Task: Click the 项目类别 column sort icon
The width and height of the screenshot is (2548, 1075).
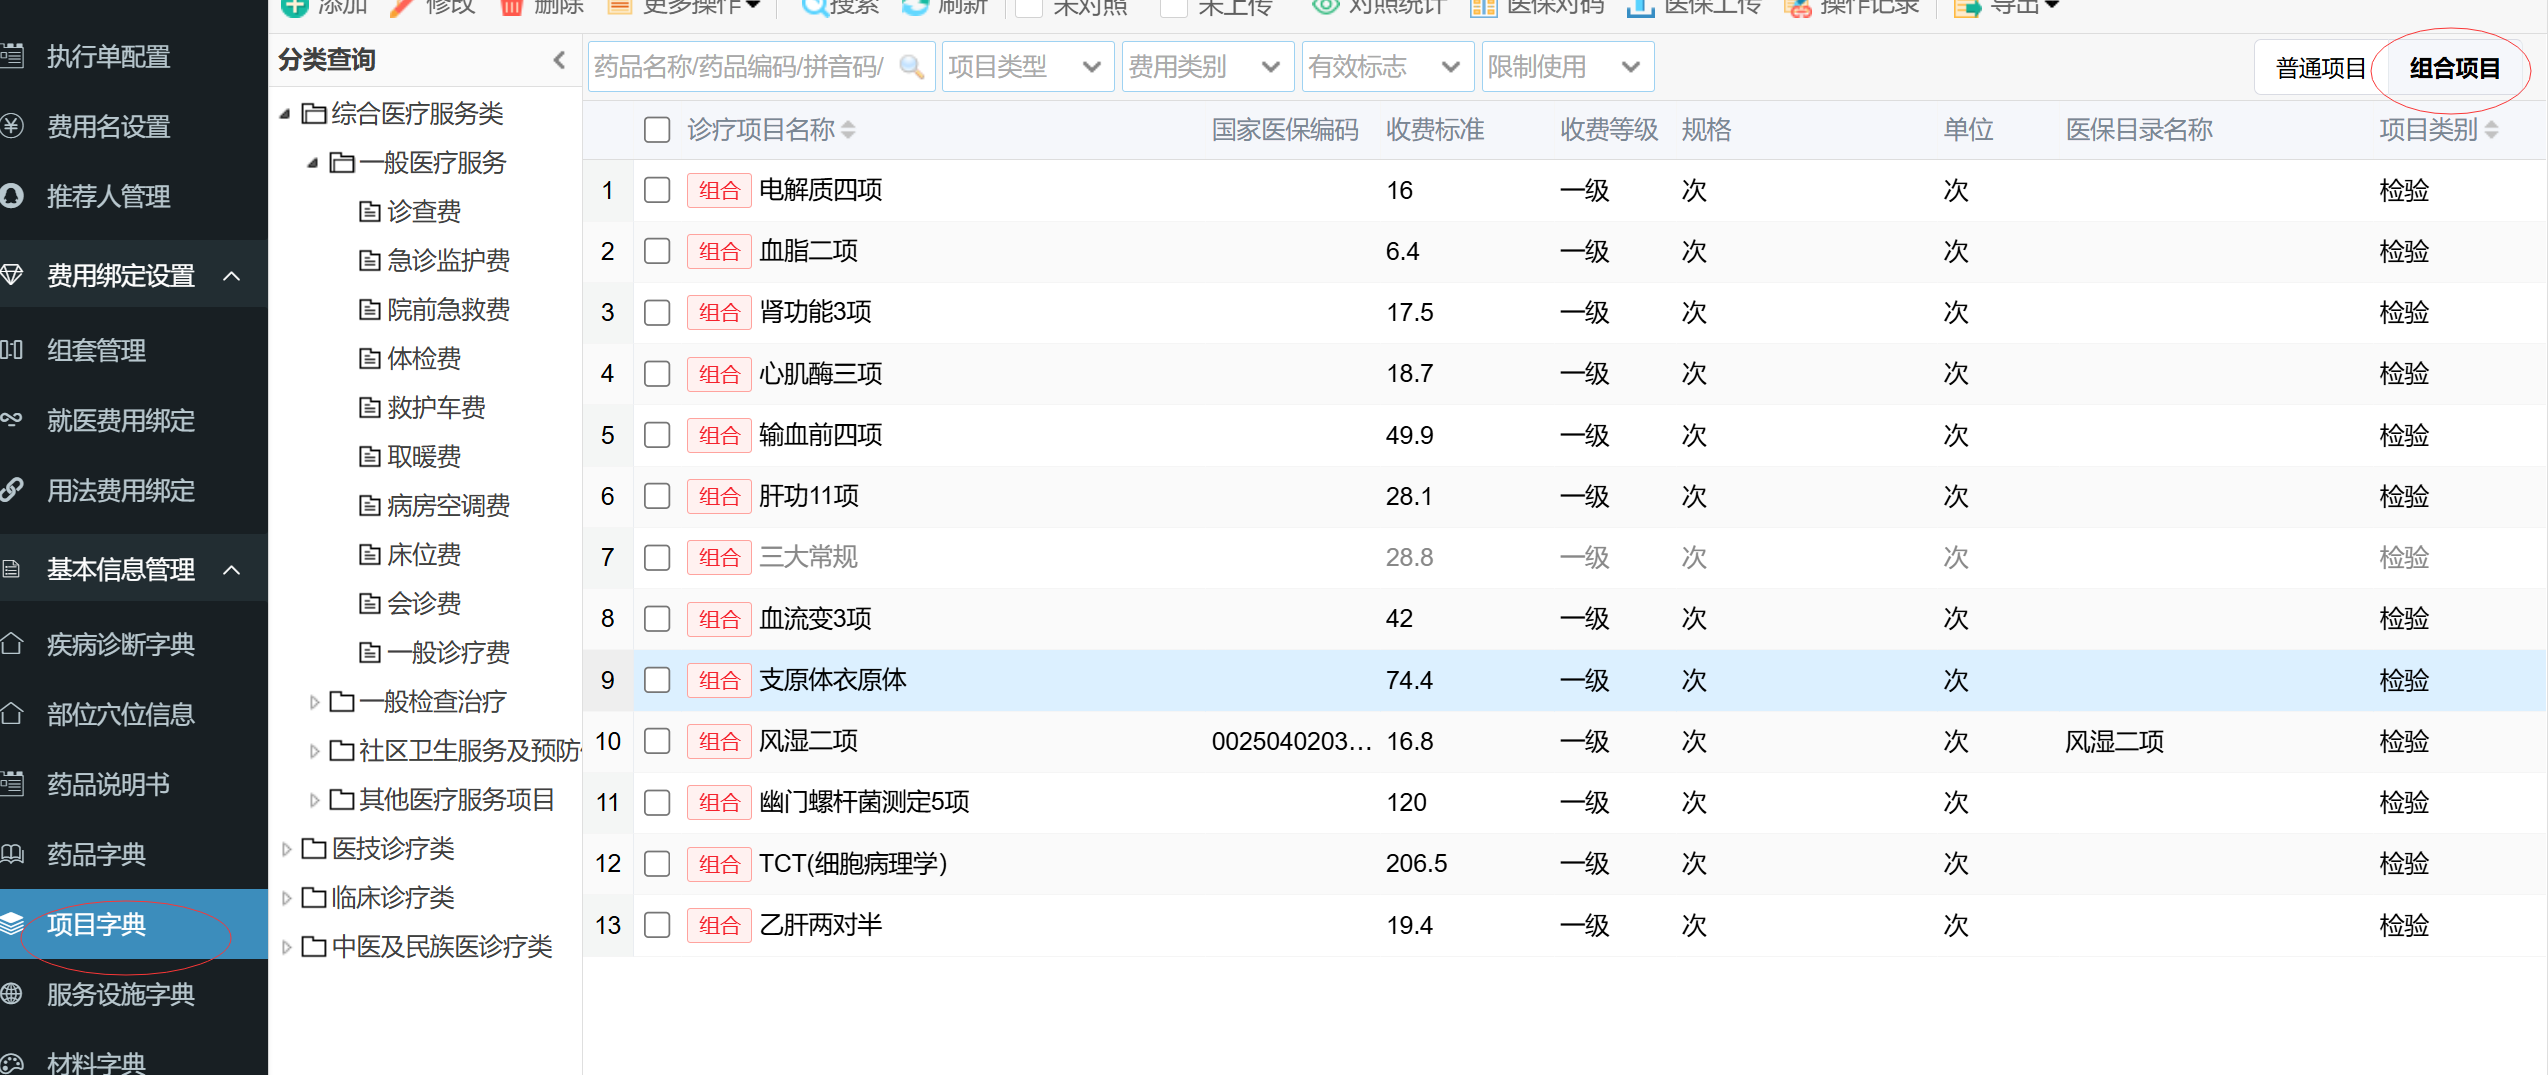Action: 2491,130
